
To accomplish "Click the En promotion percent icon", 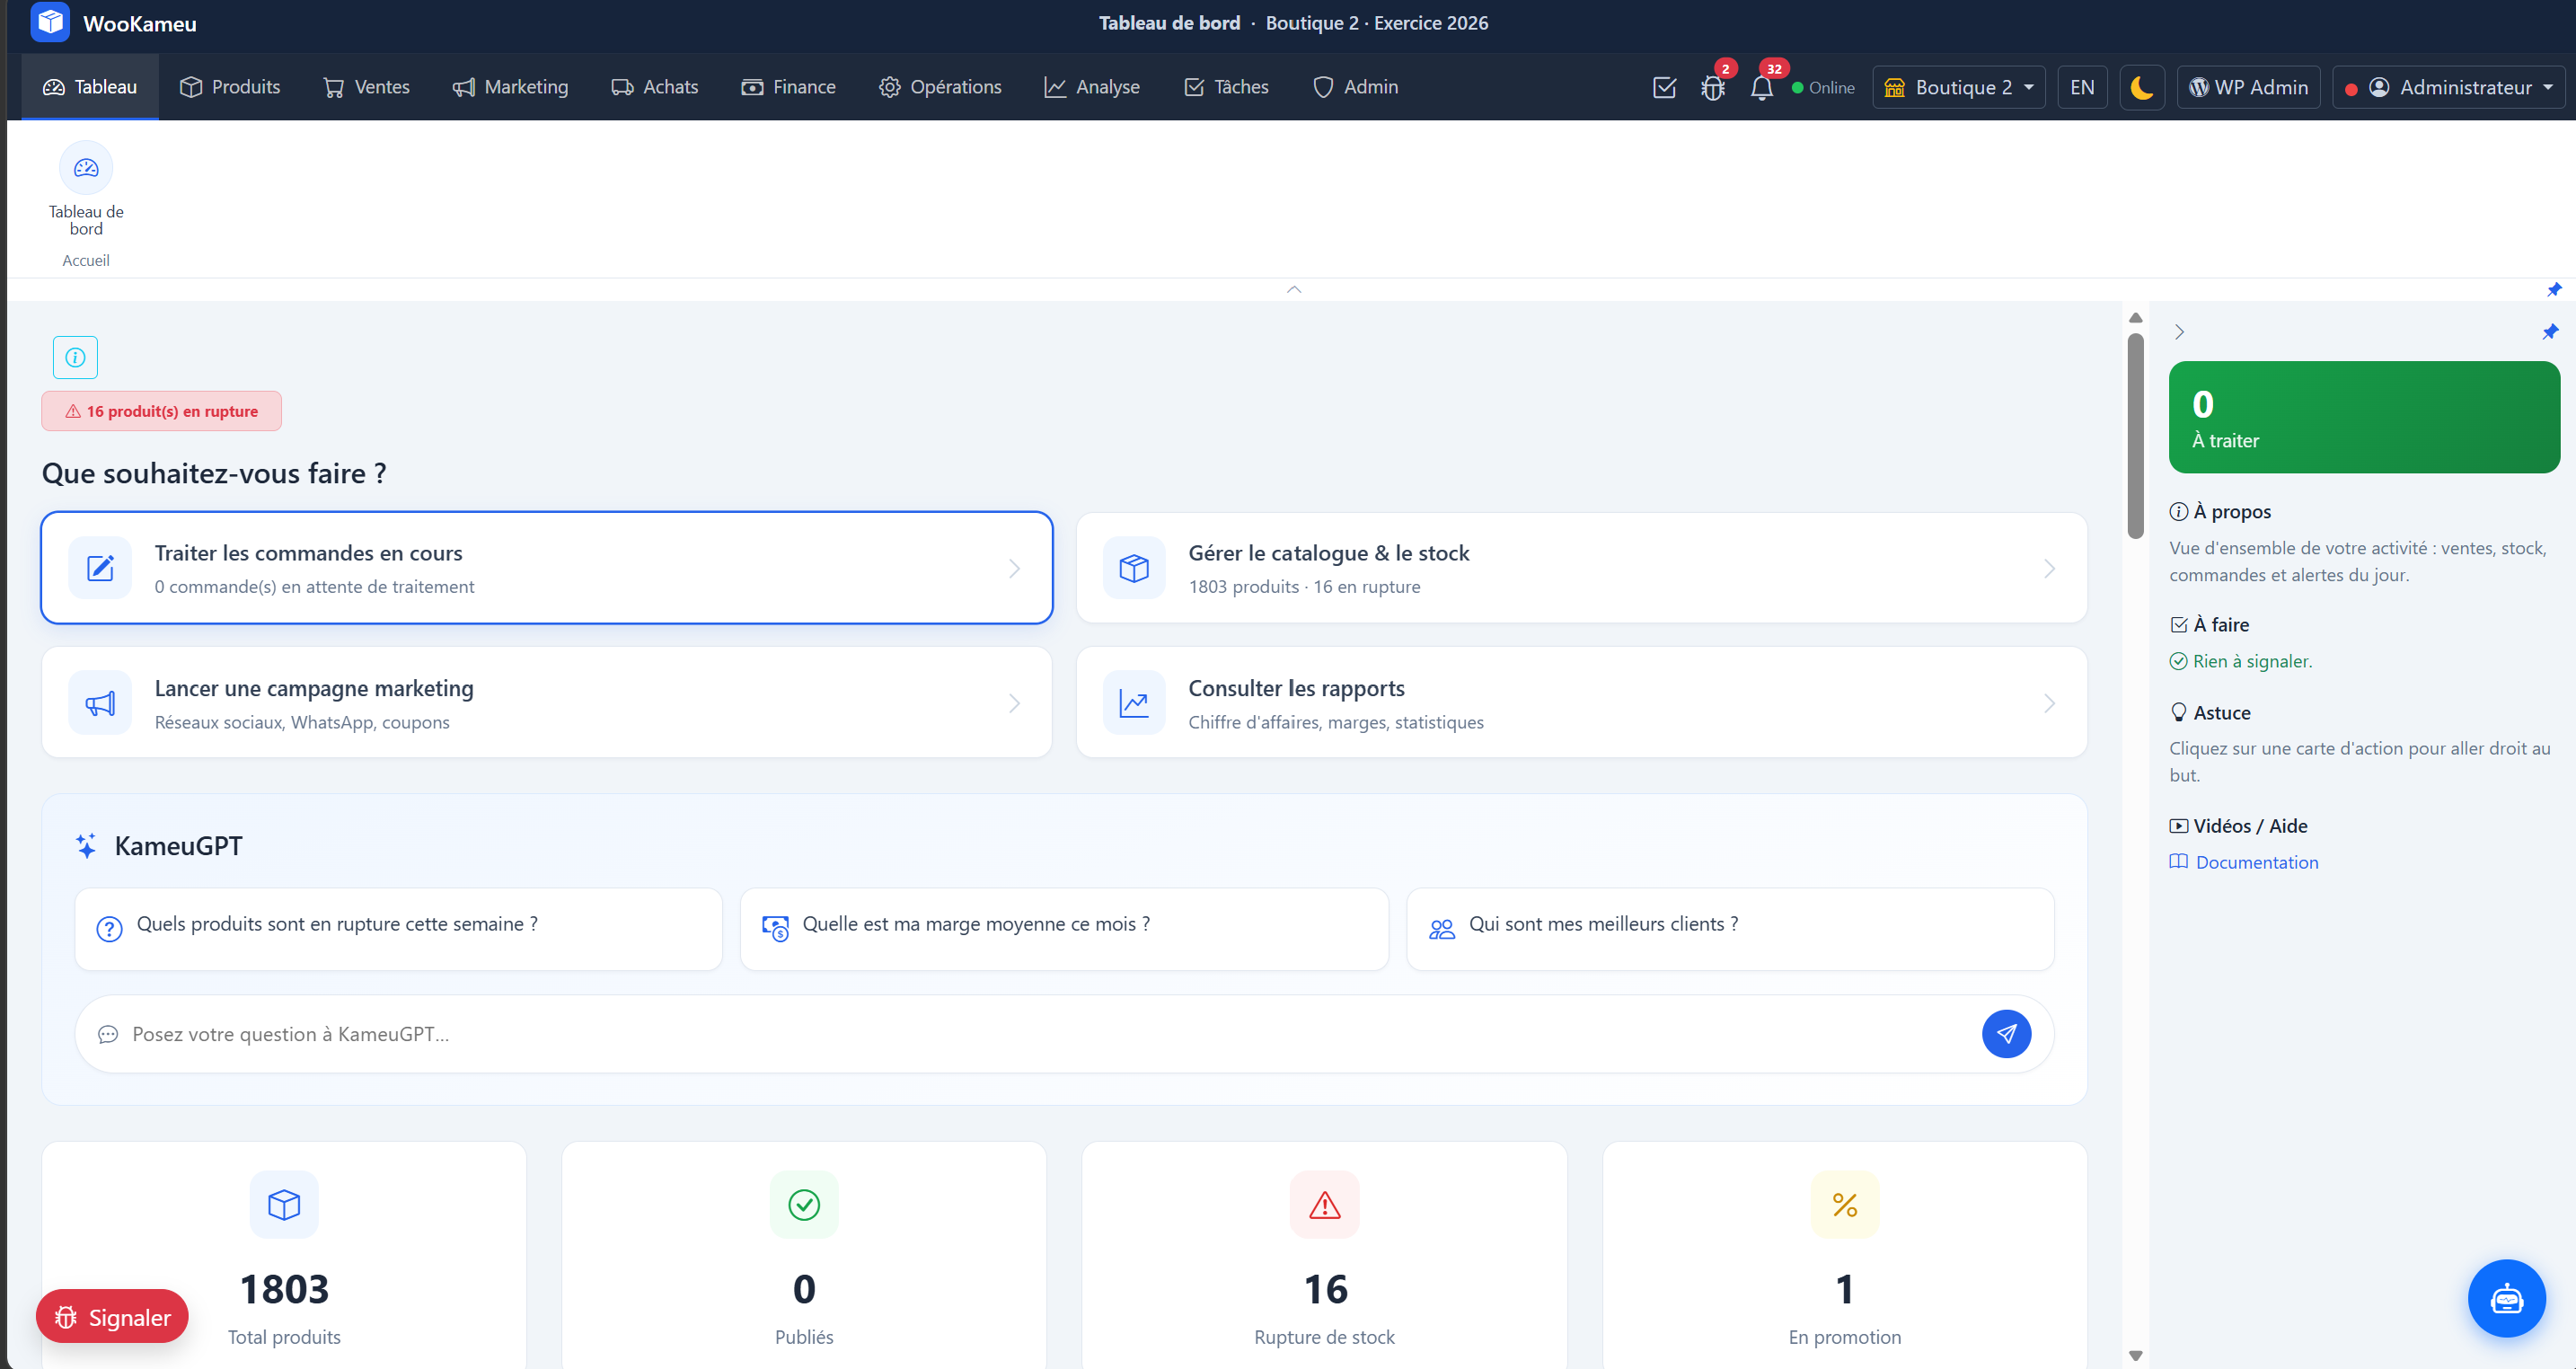I will point(1845,1204).
